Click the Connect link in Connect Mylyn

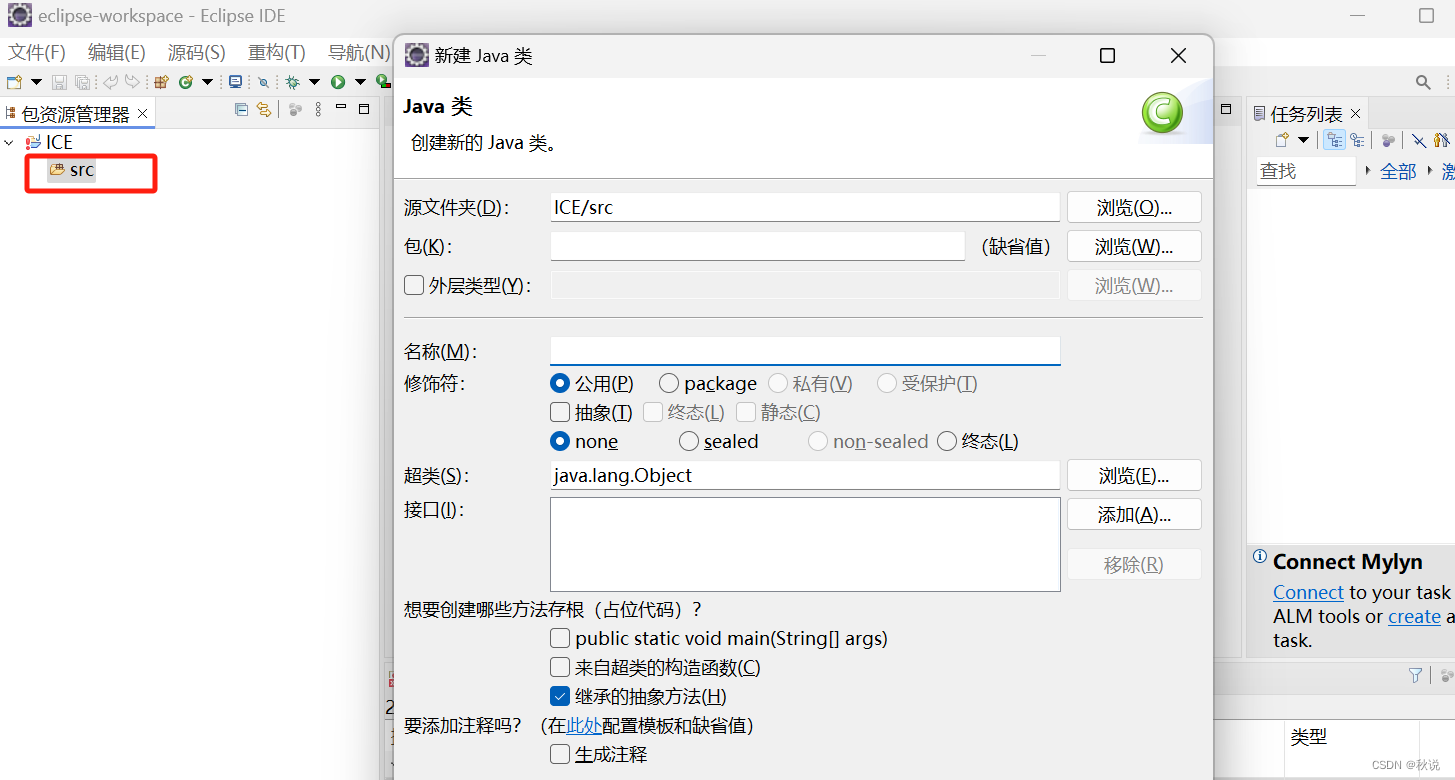click(x=1308, y=592)
